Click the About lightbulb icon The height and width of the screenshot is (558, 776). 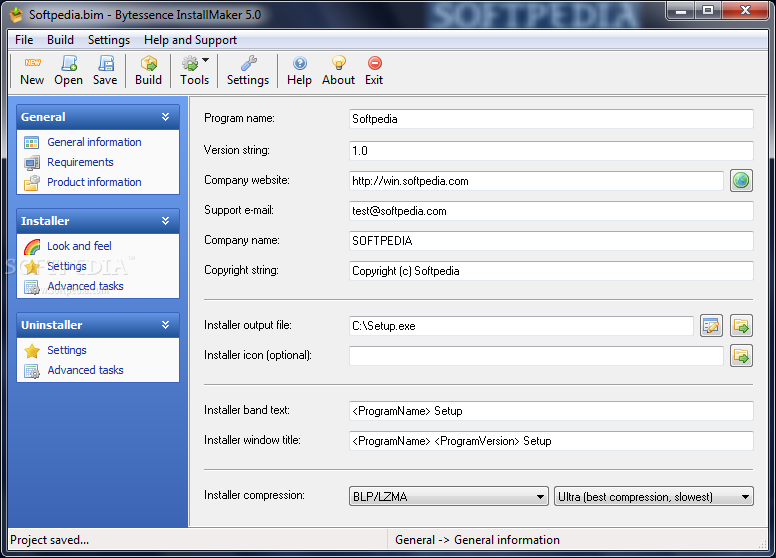point(339,63)
